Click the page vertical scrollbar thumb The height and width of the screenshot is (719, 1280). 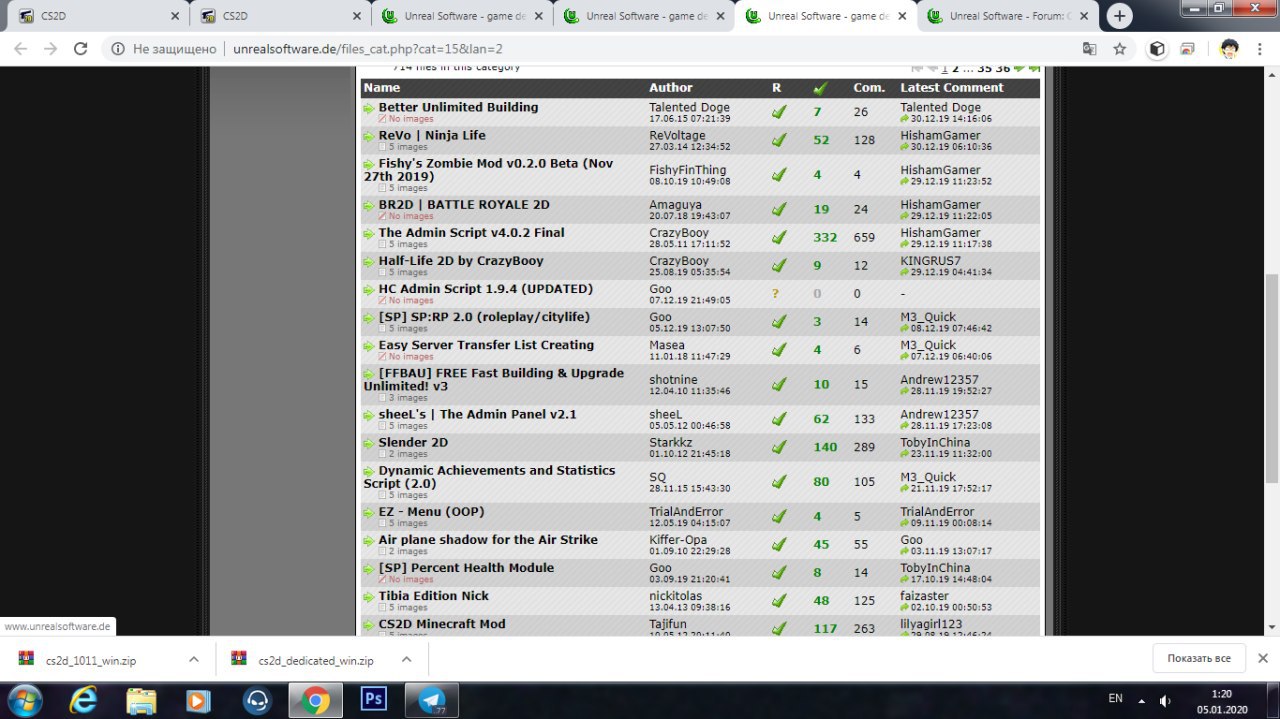(x=1271, y=380)
